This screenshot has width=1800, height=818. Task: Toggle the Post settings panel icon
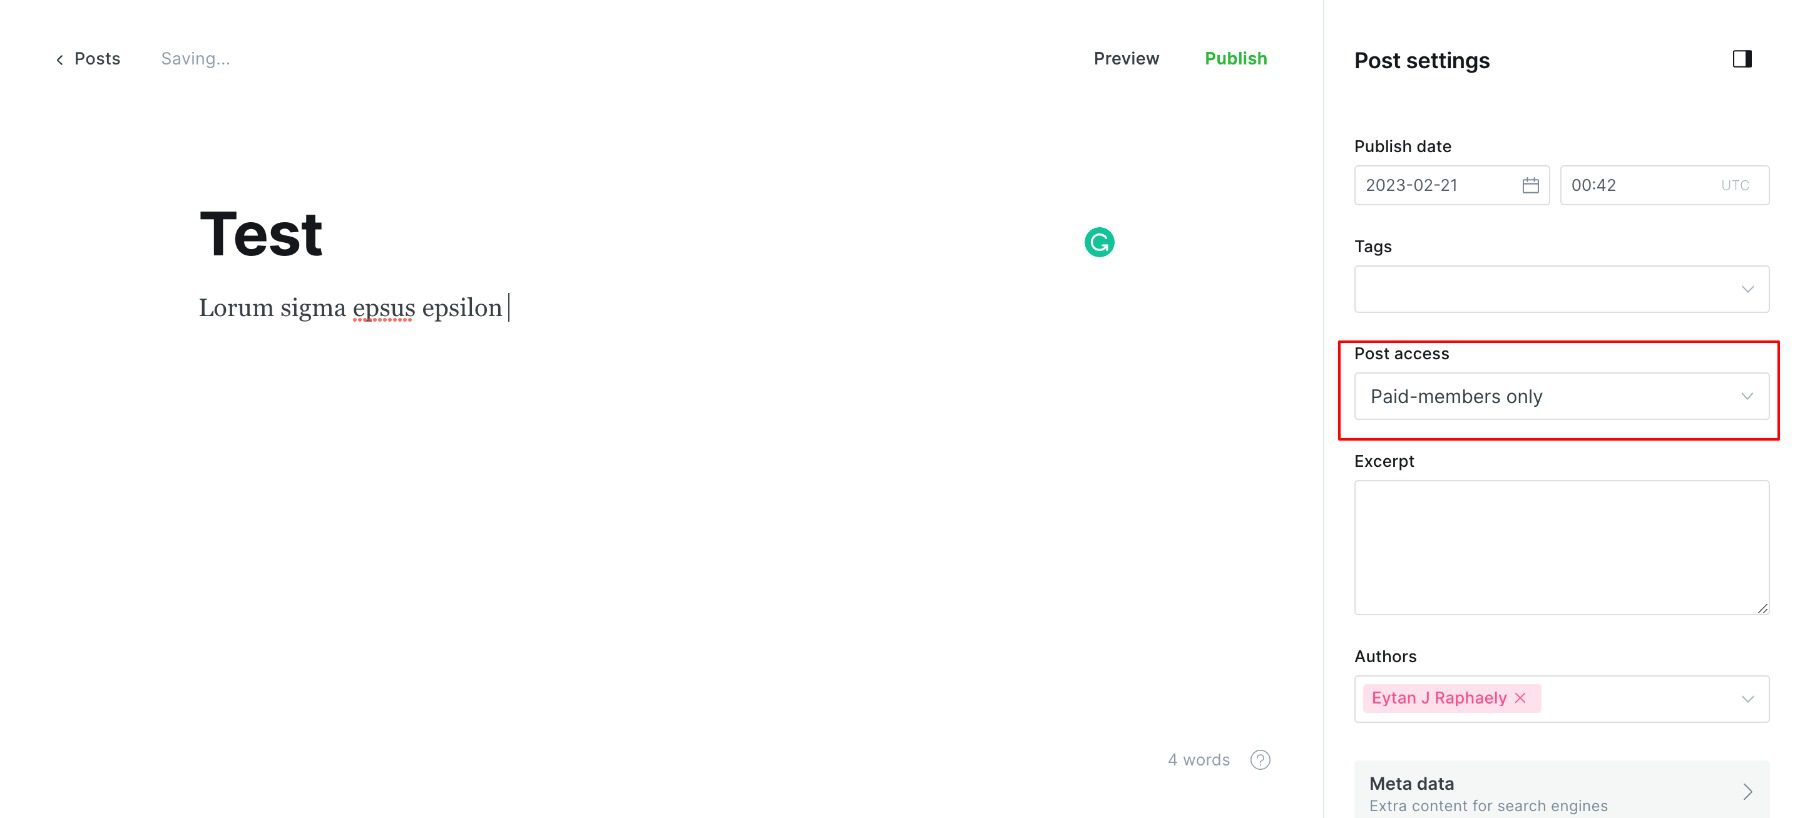tap(1742, 58)
